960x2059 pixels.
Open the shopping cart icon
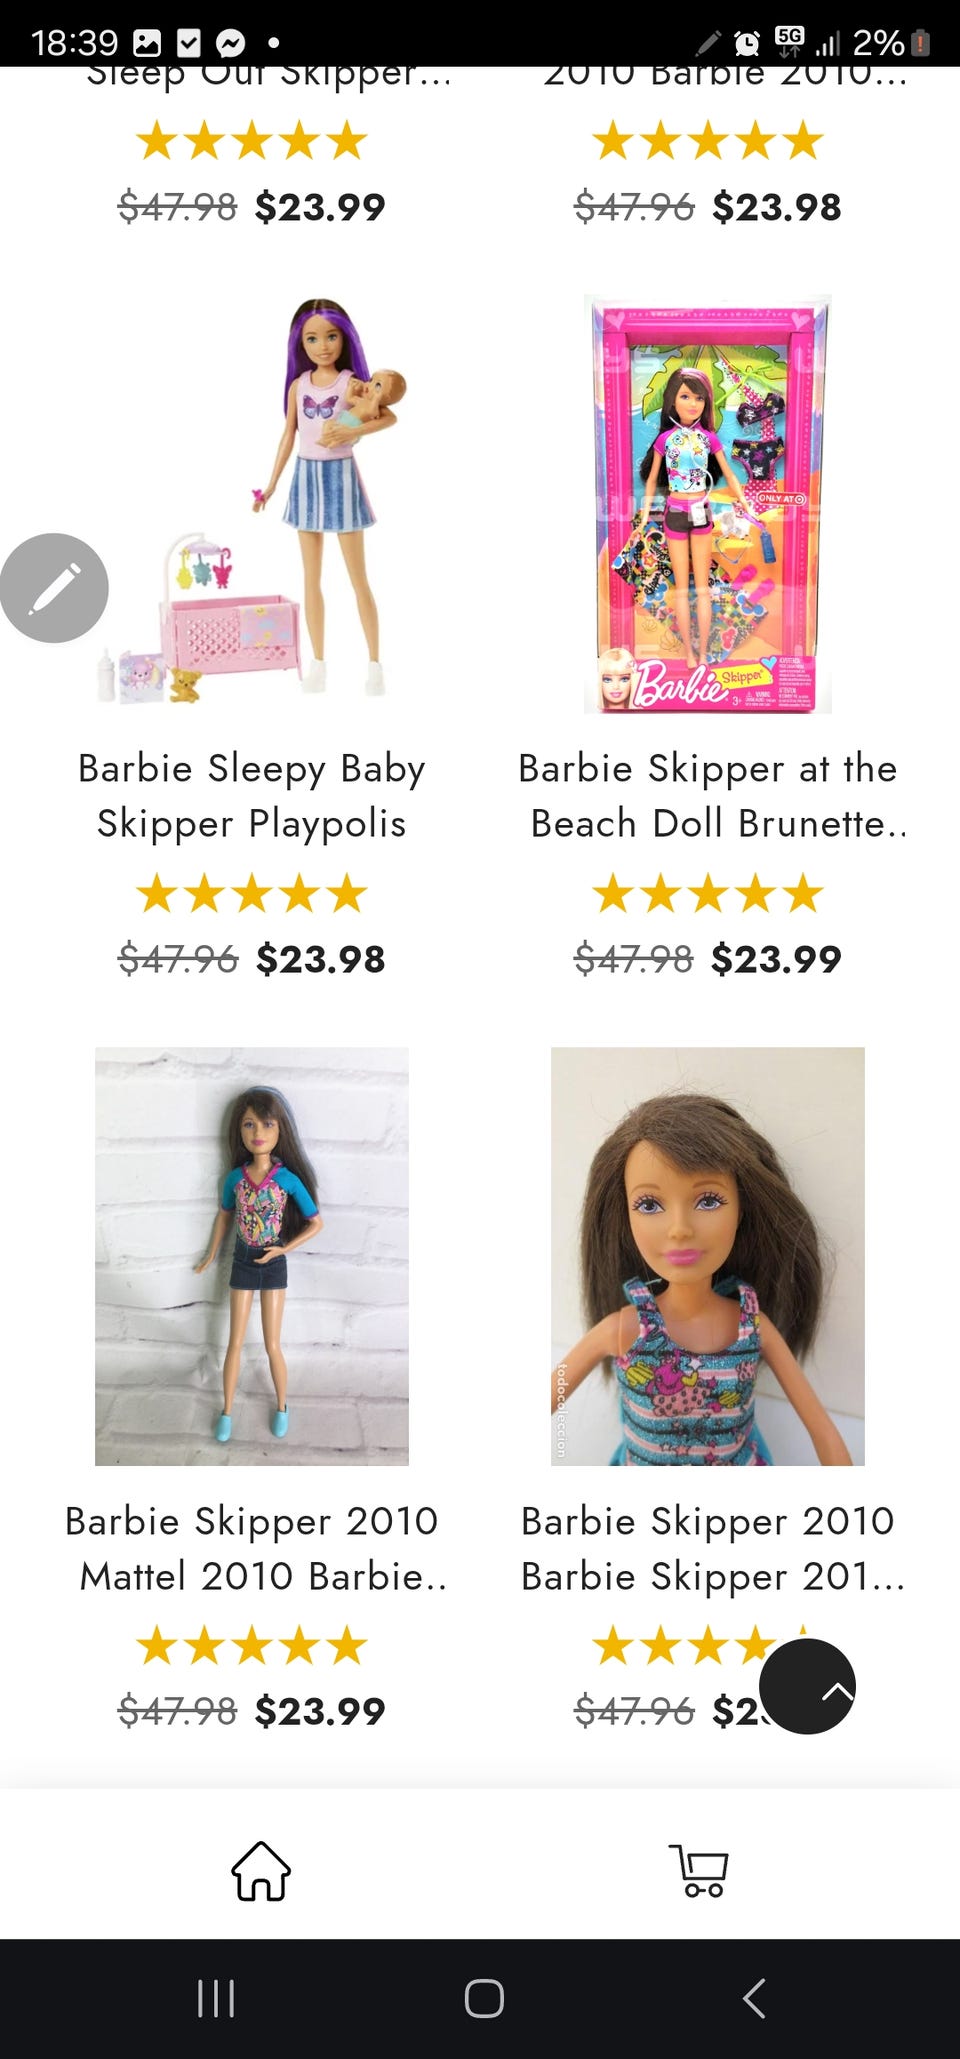click(x=698, y=1870)
